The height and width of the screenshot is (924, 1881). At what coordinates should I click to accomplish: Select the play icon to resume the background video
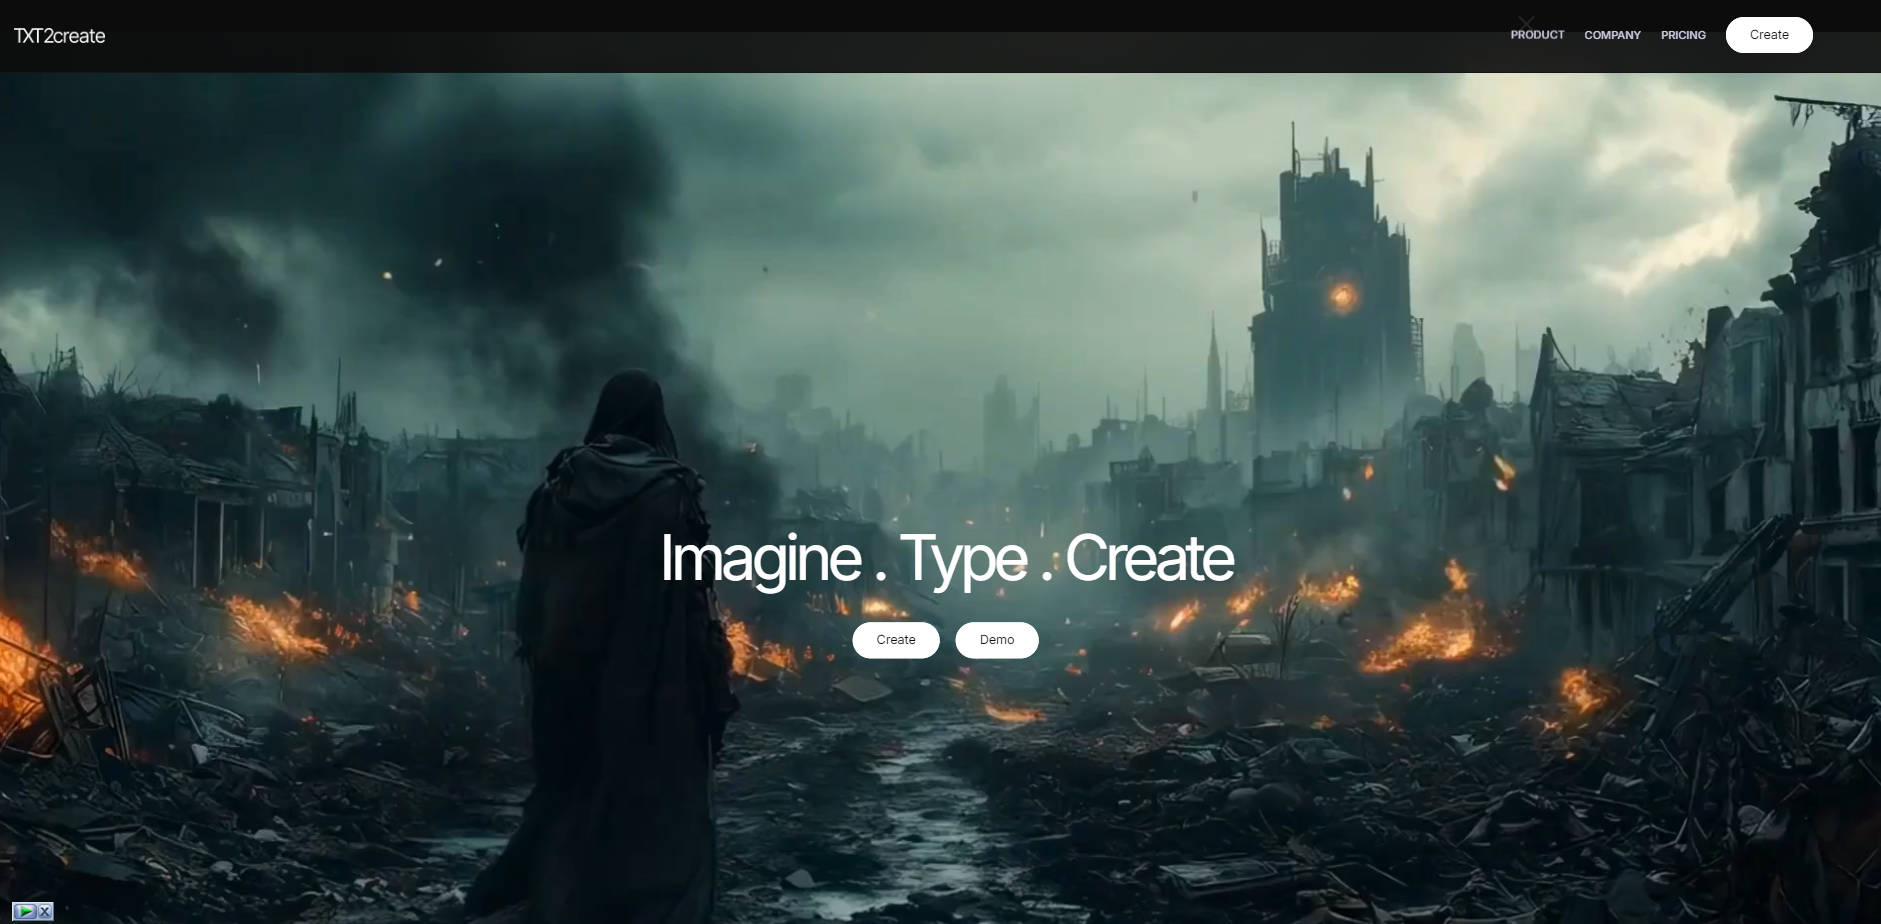click(x=25, y=911)
